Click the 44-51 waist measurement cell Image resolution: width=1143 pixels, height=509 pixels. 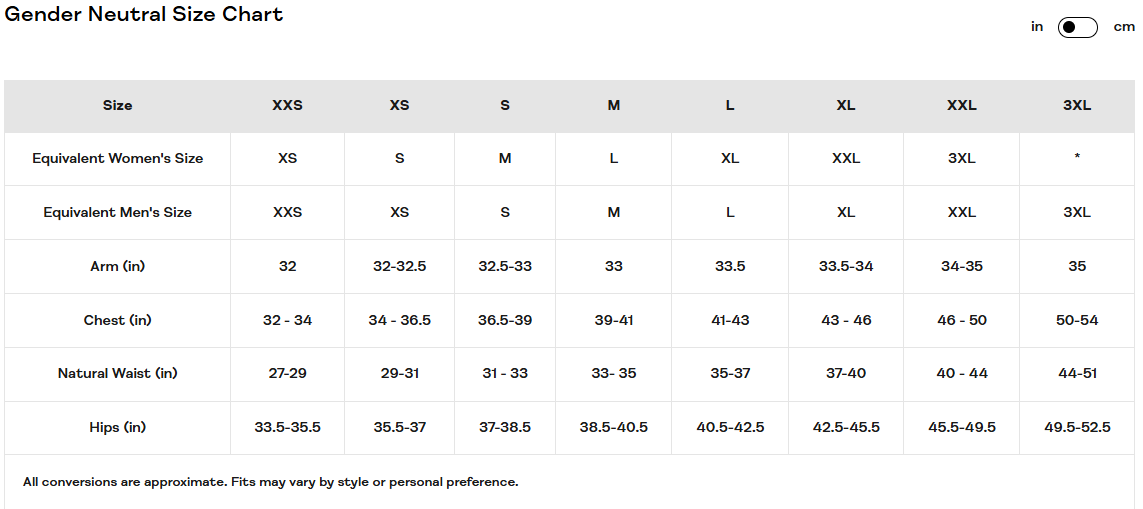pyautogui.click(x=1077, y=373)
